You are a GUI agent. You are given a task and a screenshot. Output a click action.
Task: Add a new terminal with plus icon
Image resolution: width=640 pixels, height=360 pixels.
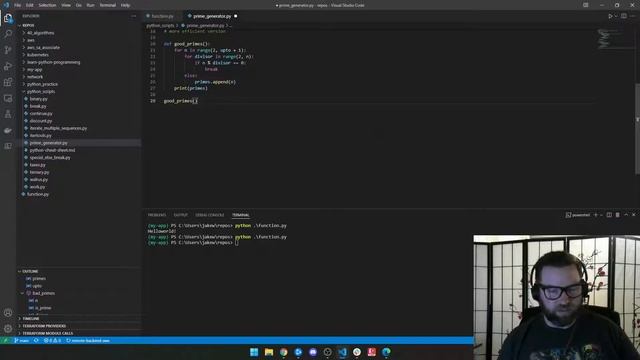[x=596, y=215]
